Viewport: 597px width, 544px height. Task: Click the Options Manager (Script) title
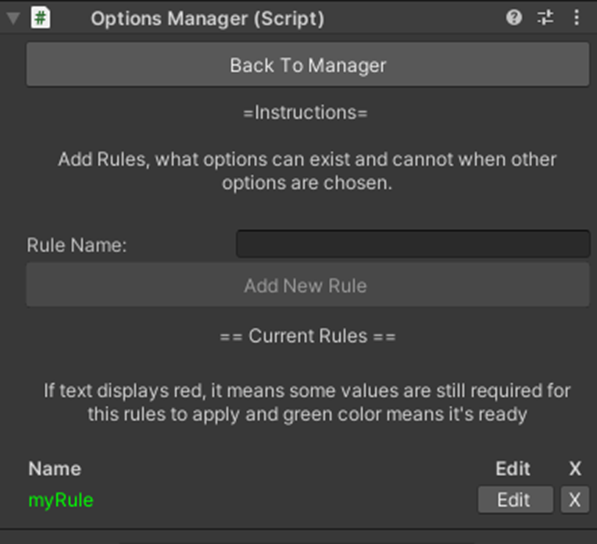point(208,19)
